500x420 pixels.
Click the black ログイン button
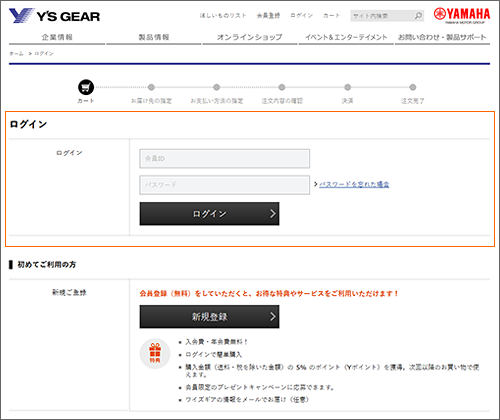tap(209, 214)
